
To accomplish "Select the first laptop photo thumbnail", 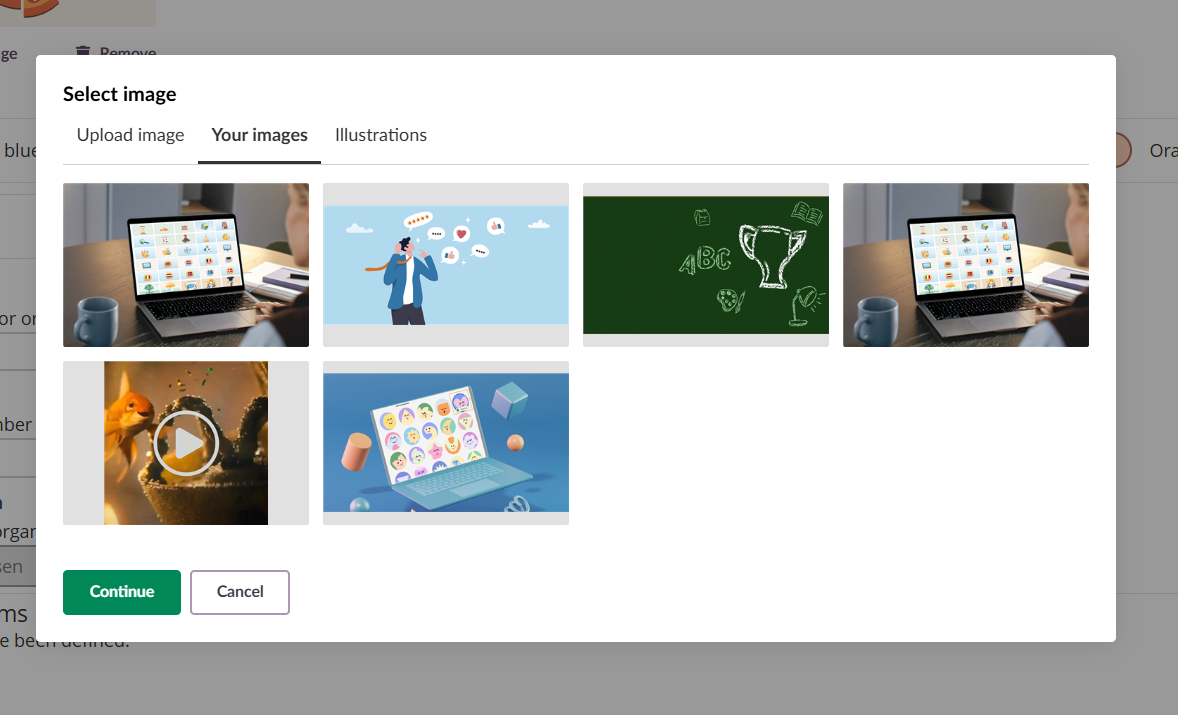I will pyautogui.click(x=186, y=265).
